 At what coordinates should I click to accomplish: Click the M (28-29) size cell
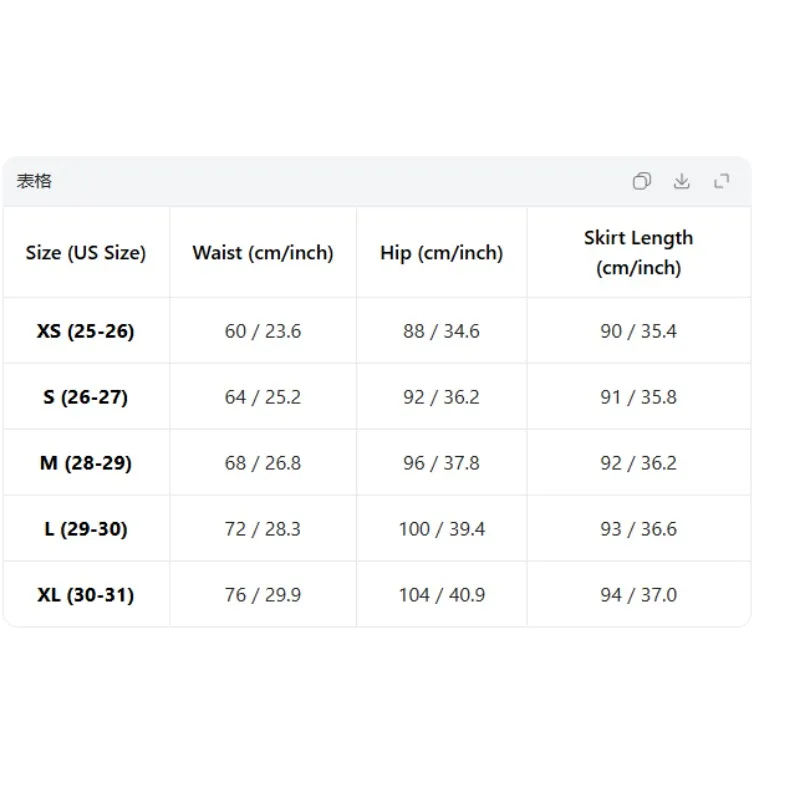(x=86, y=463)
